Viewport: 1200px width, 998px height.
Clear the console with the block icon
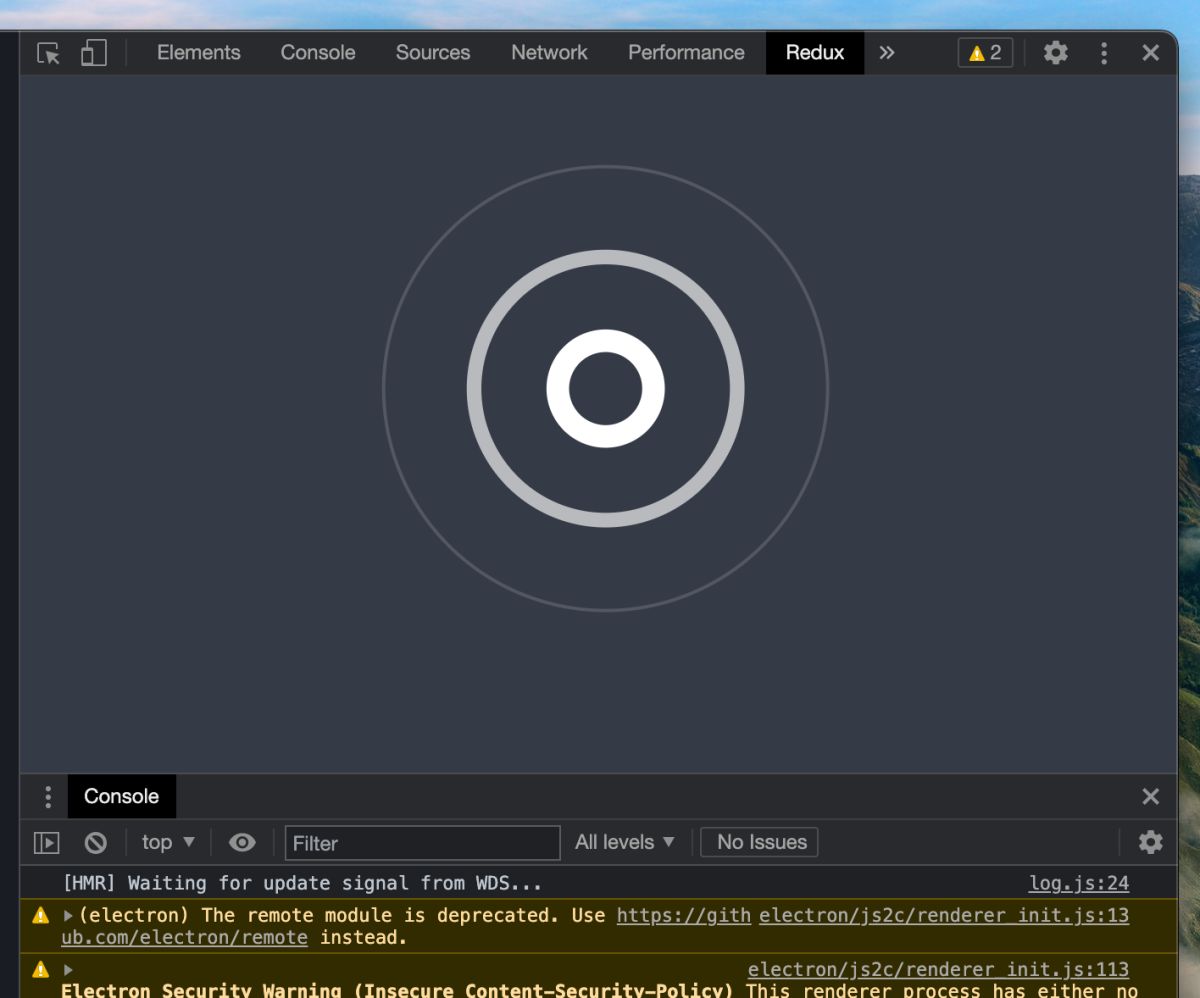click(x=95, y=843)
